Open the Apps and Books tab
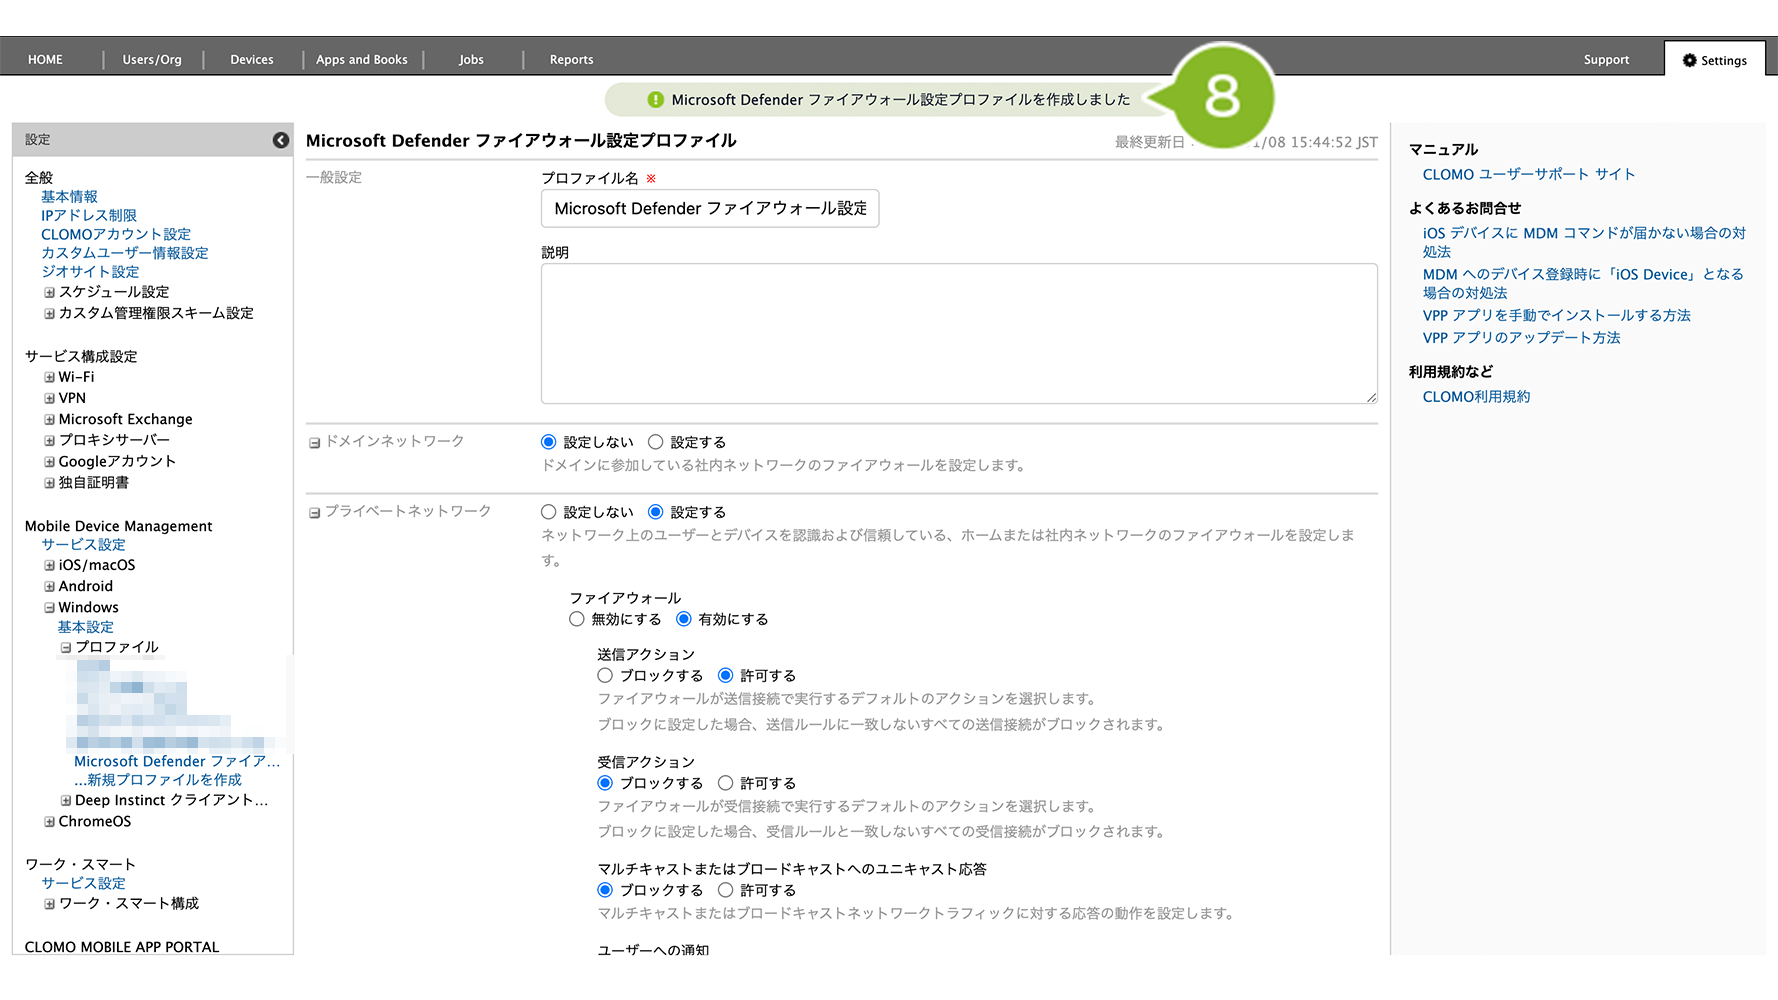Image resolution: width=1778 pixels, height=1000 pixels. click(x=362, y=60)
